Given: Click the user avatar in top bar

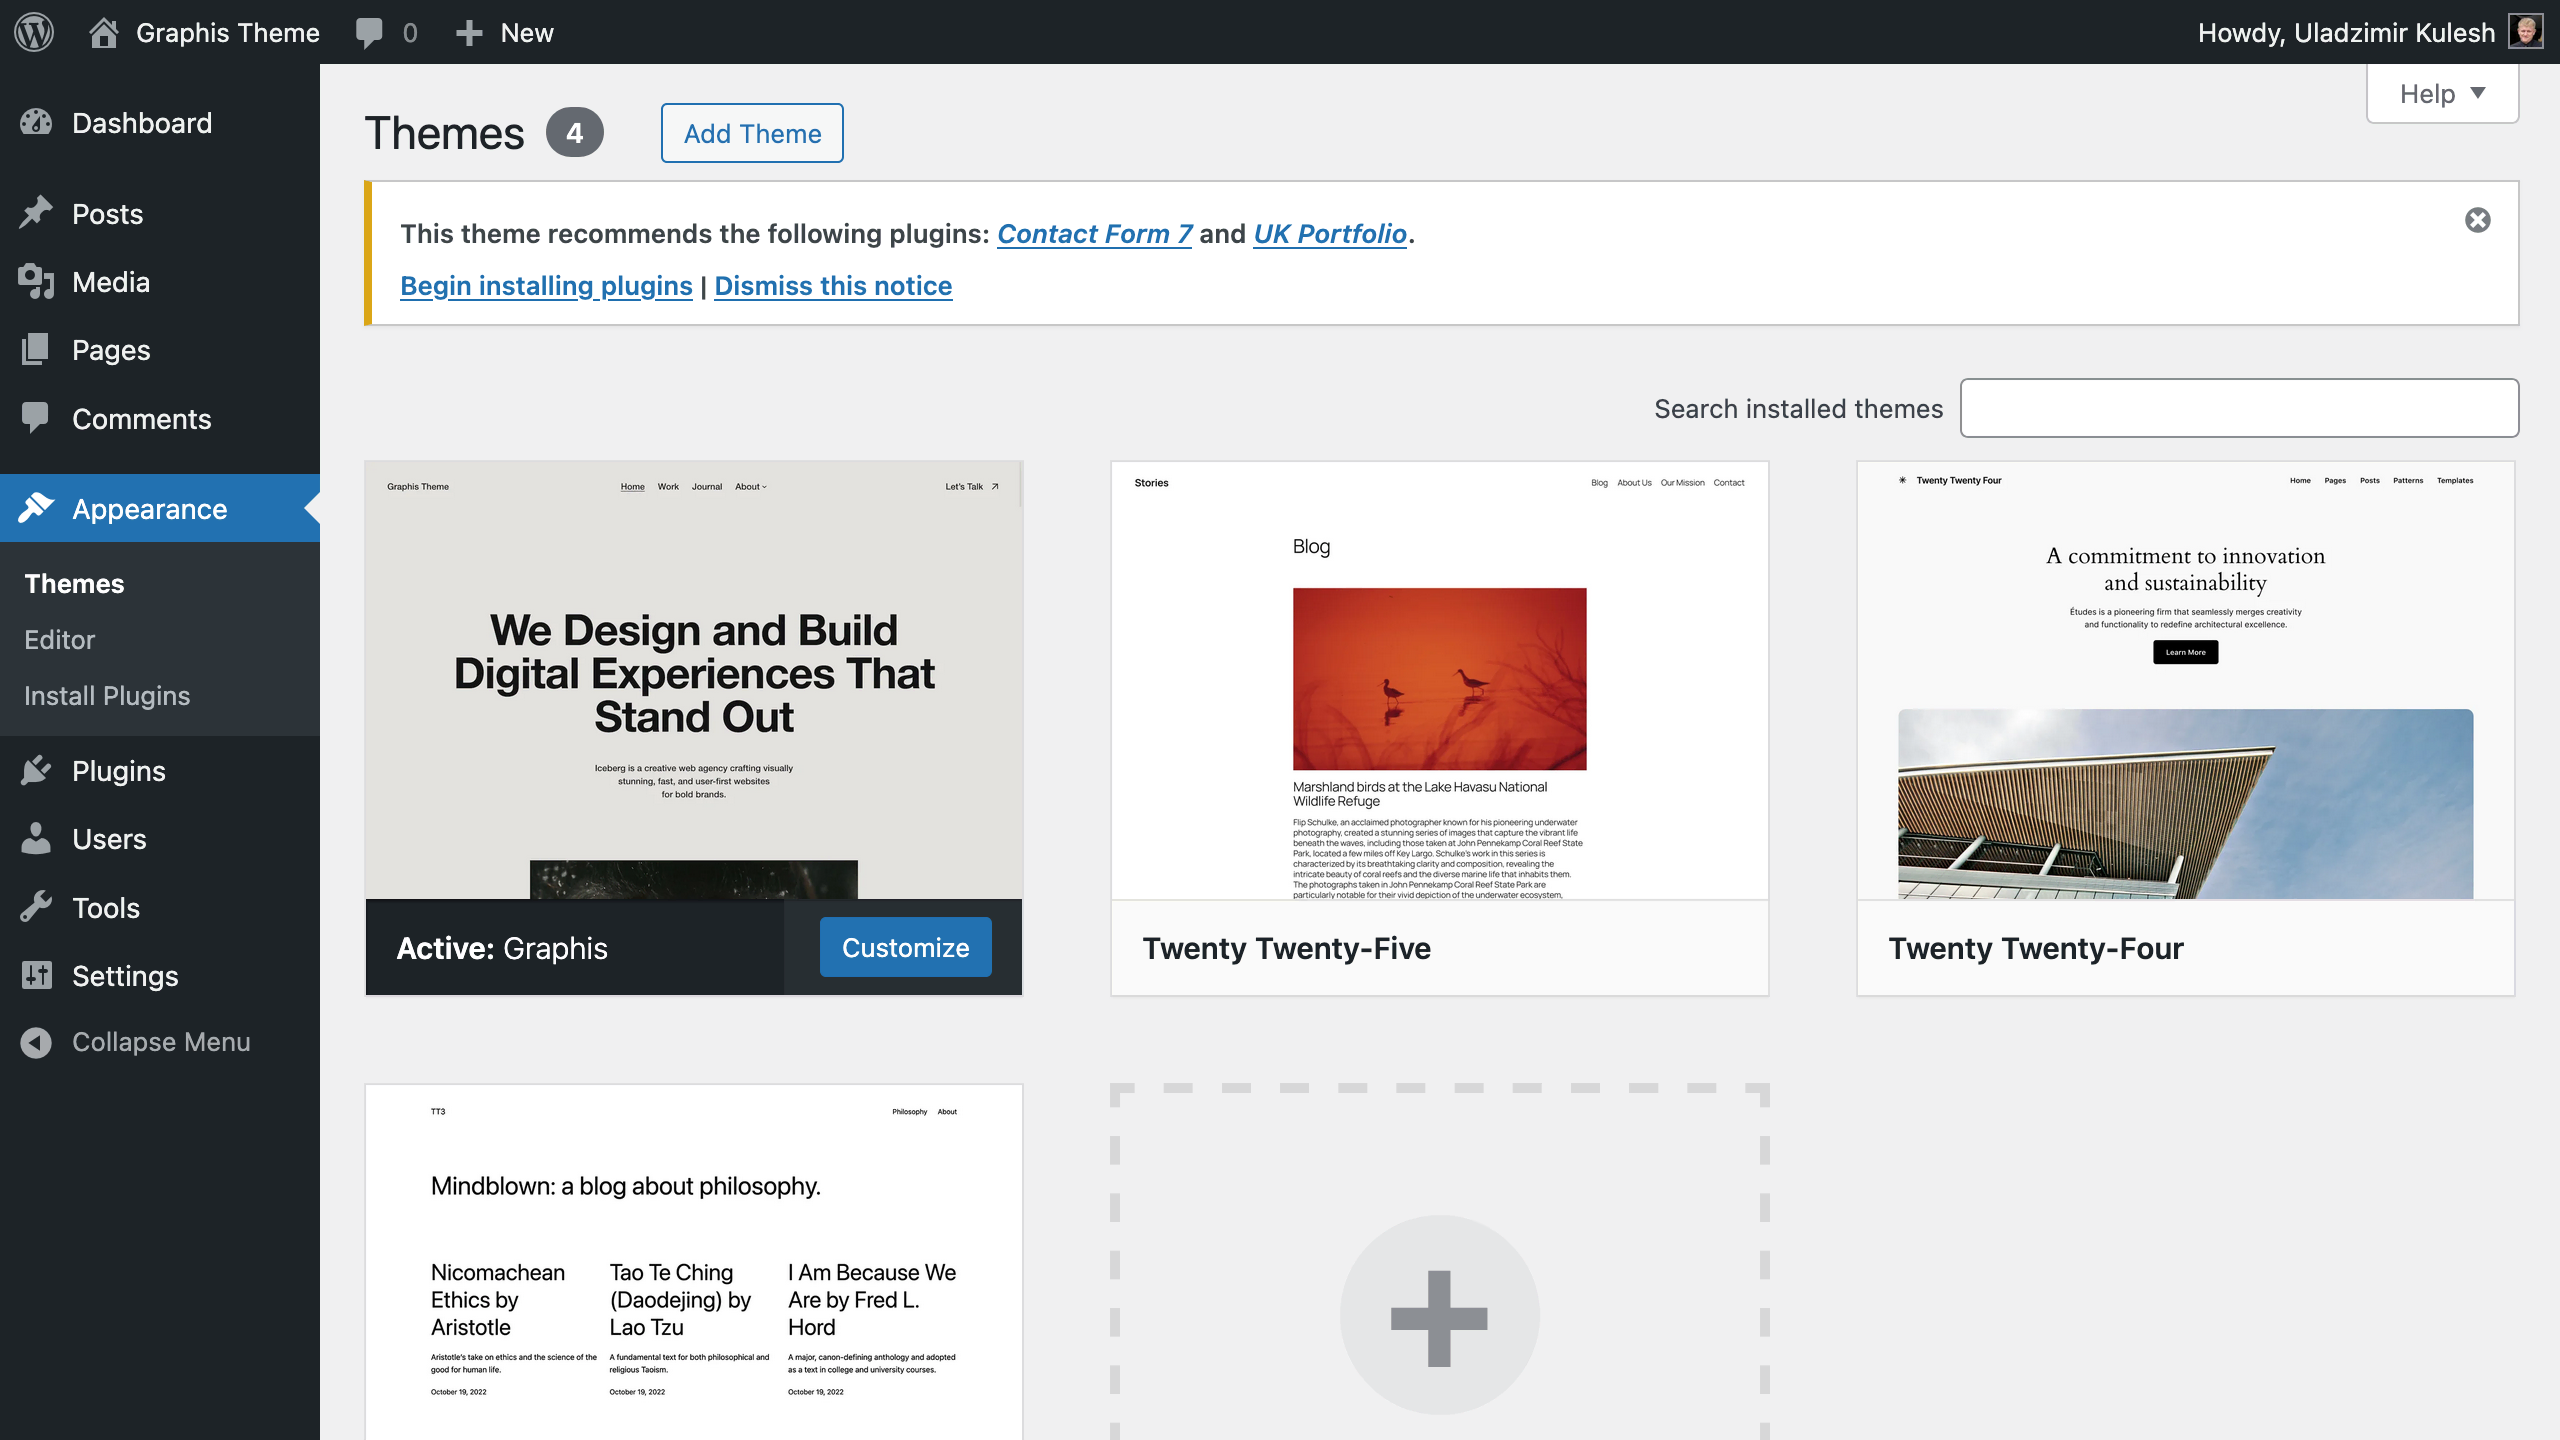Looking at the screenshot, I should 2526,32.
